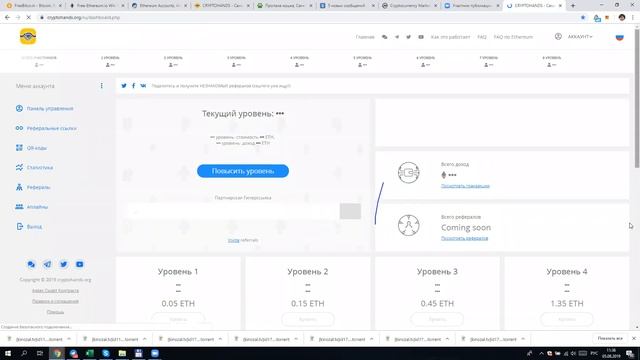The width and height of the screenshot is (640, 360).
Task: Open Excel from the taskbar
Action: [90, 353]
